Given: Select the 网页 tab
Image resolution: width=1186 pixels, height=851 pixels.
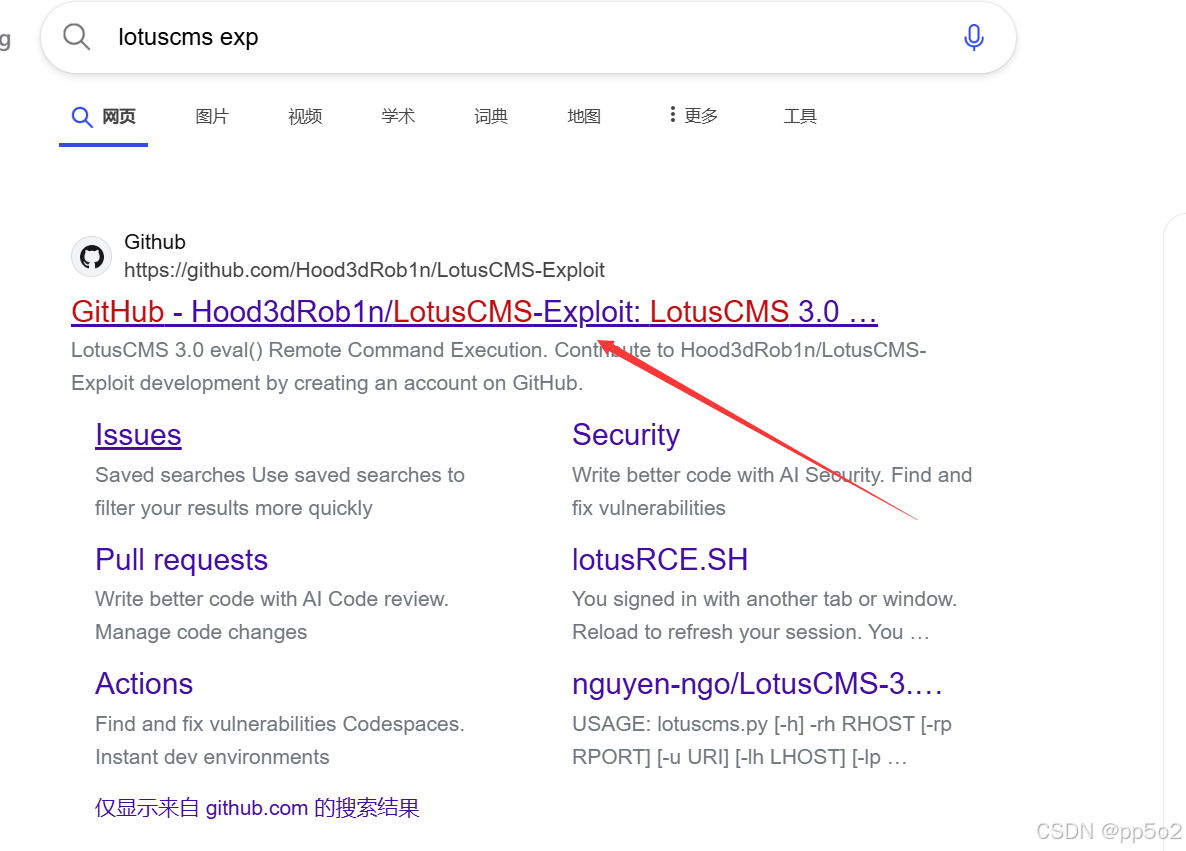Looking at the screenshot, I should 104,116.
